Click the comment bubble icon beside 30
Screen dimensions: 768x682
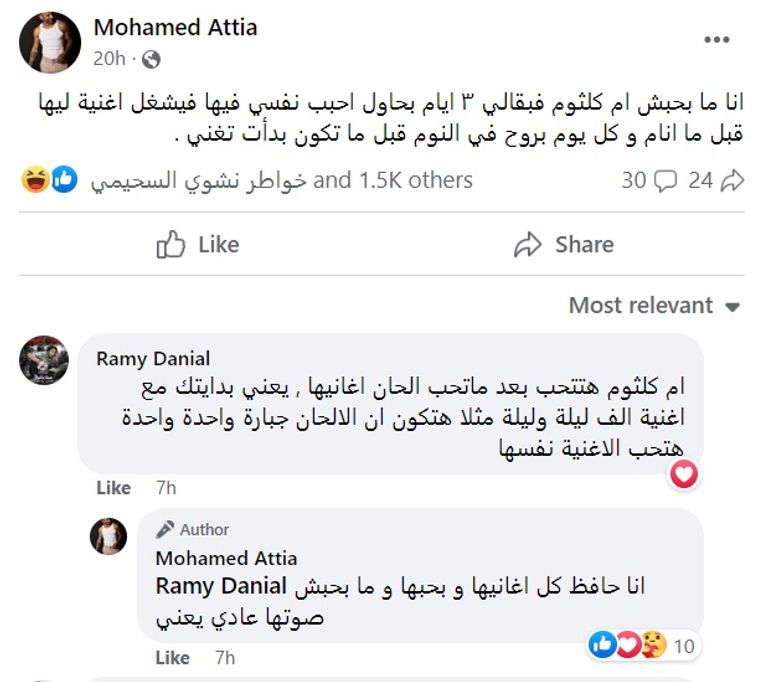664,181
